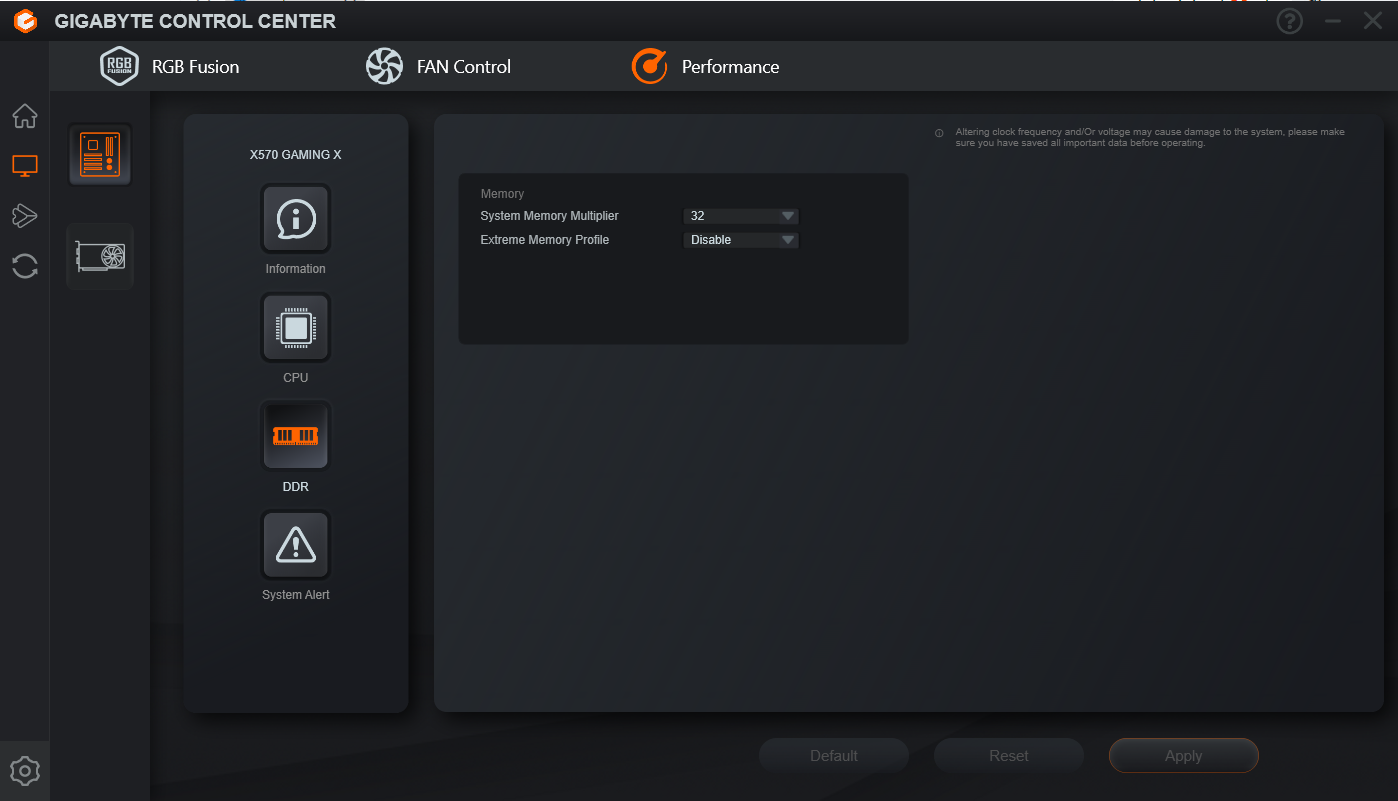Select the monitor icon in sidebar
Viewport: 1398px width, 801px height.
point(25,166)
